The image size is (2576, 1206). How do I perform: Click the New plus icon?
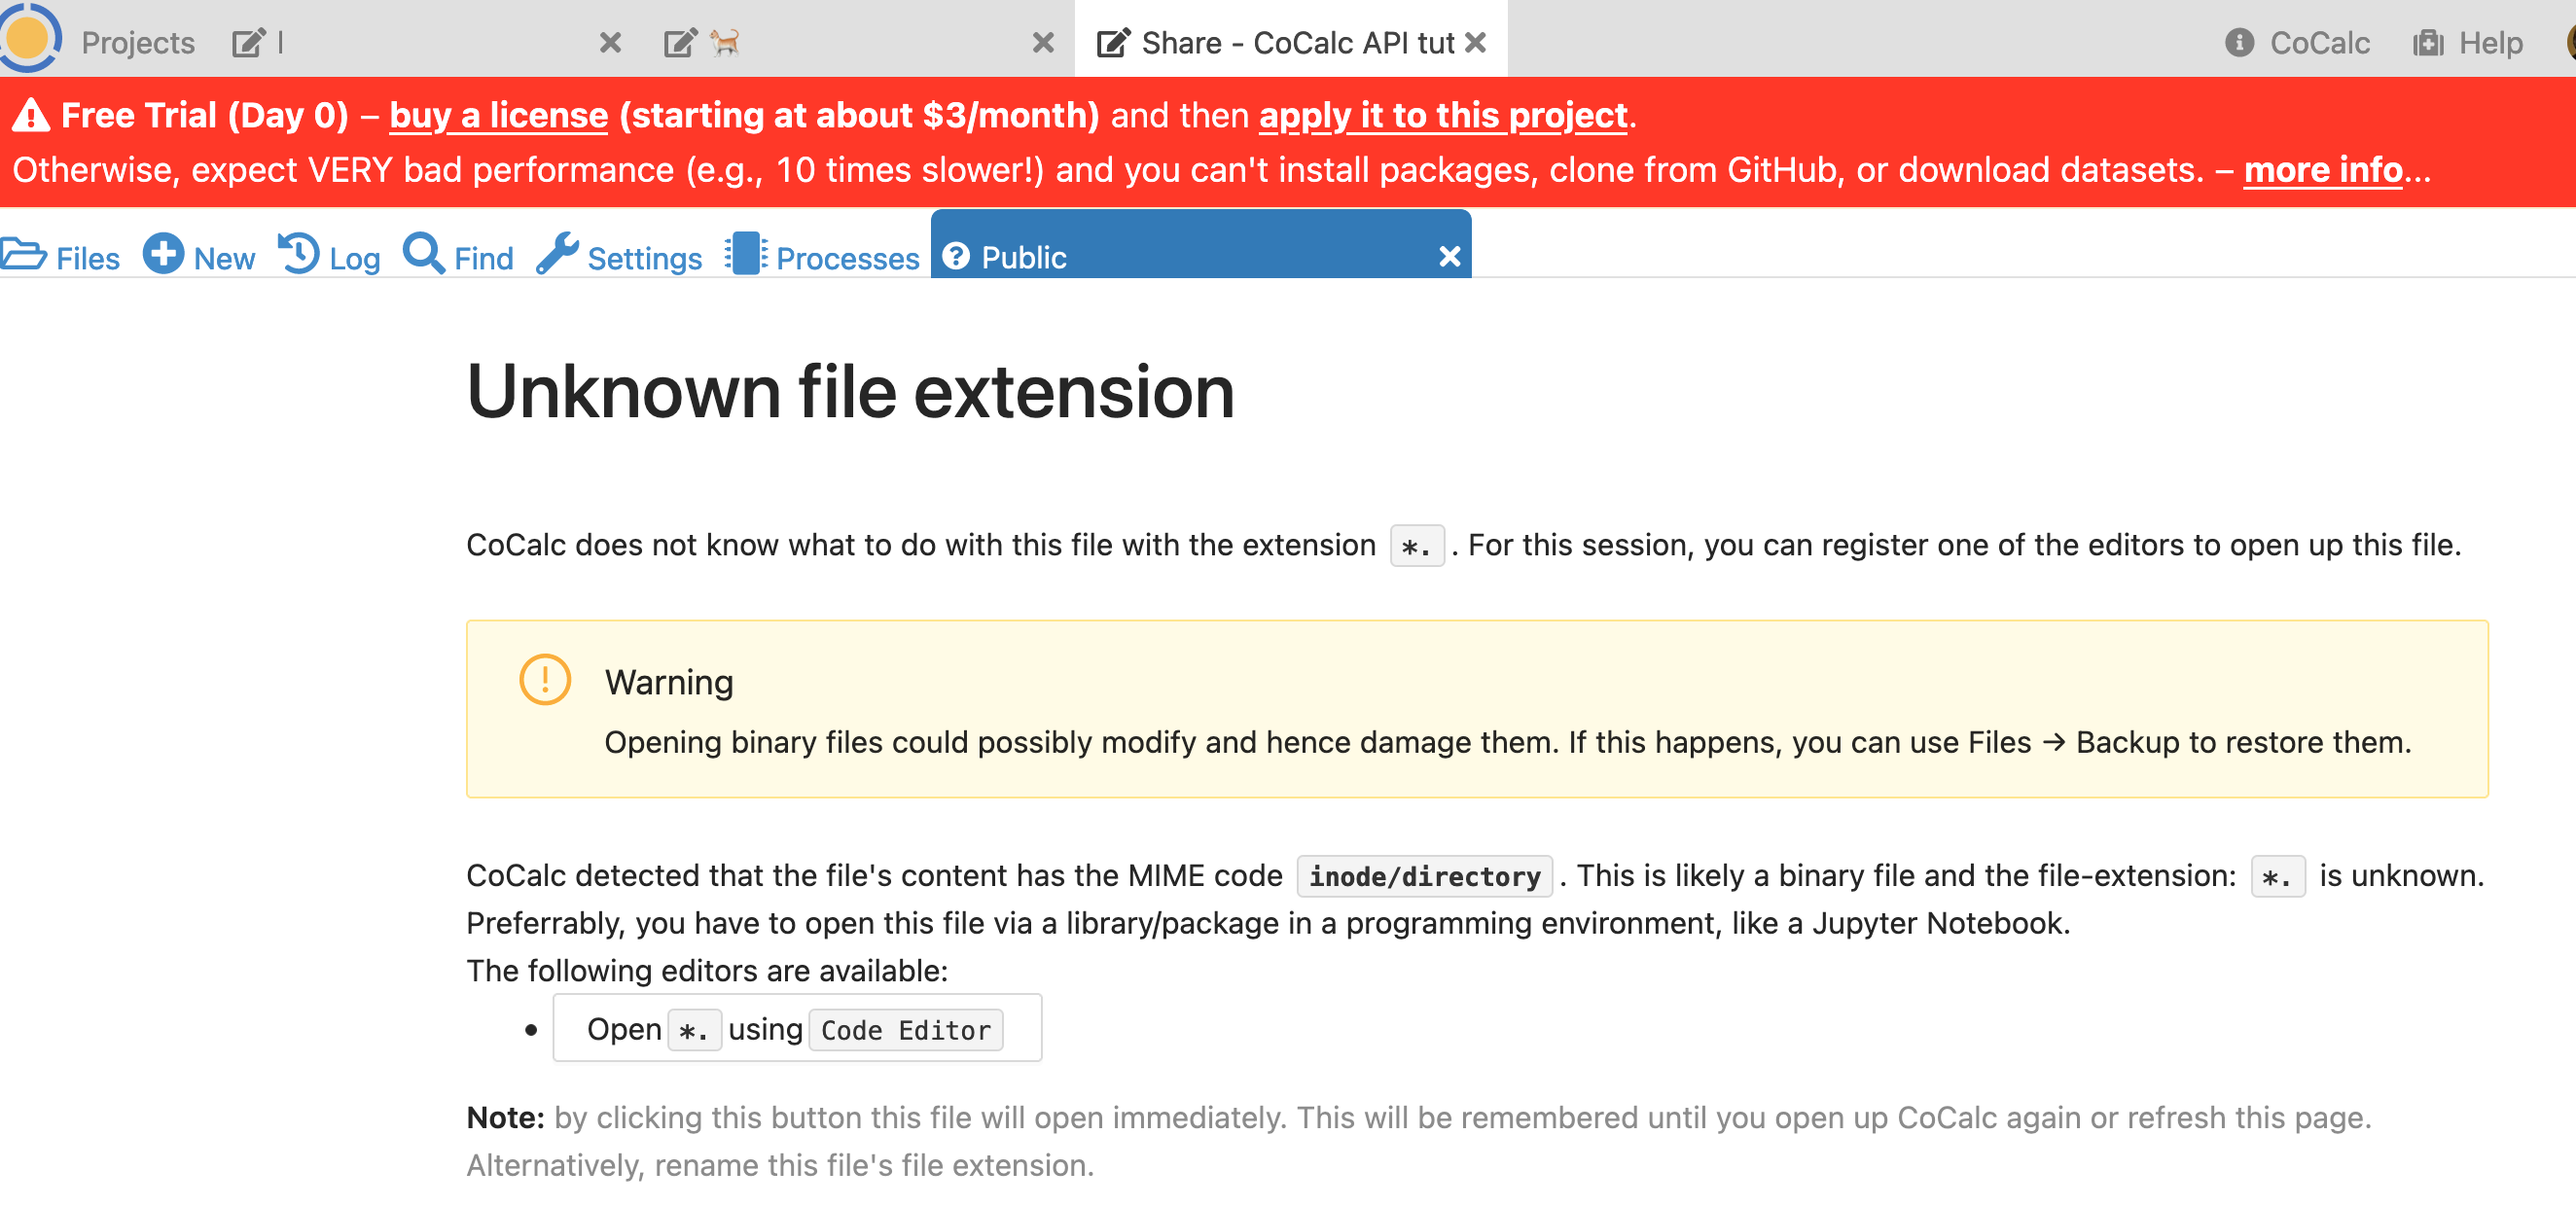pyautogui.click(x=163, y=253)
